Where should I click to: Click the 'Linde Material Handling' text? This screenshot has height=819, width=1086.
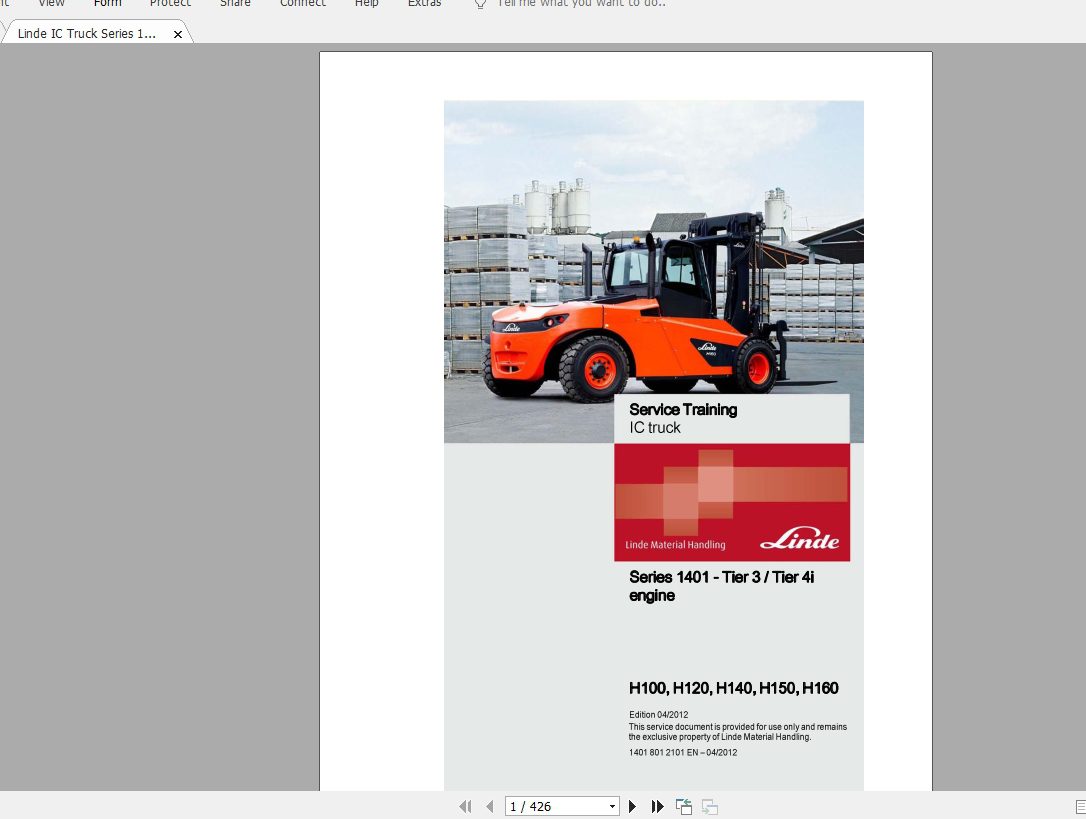click(675, 545)
